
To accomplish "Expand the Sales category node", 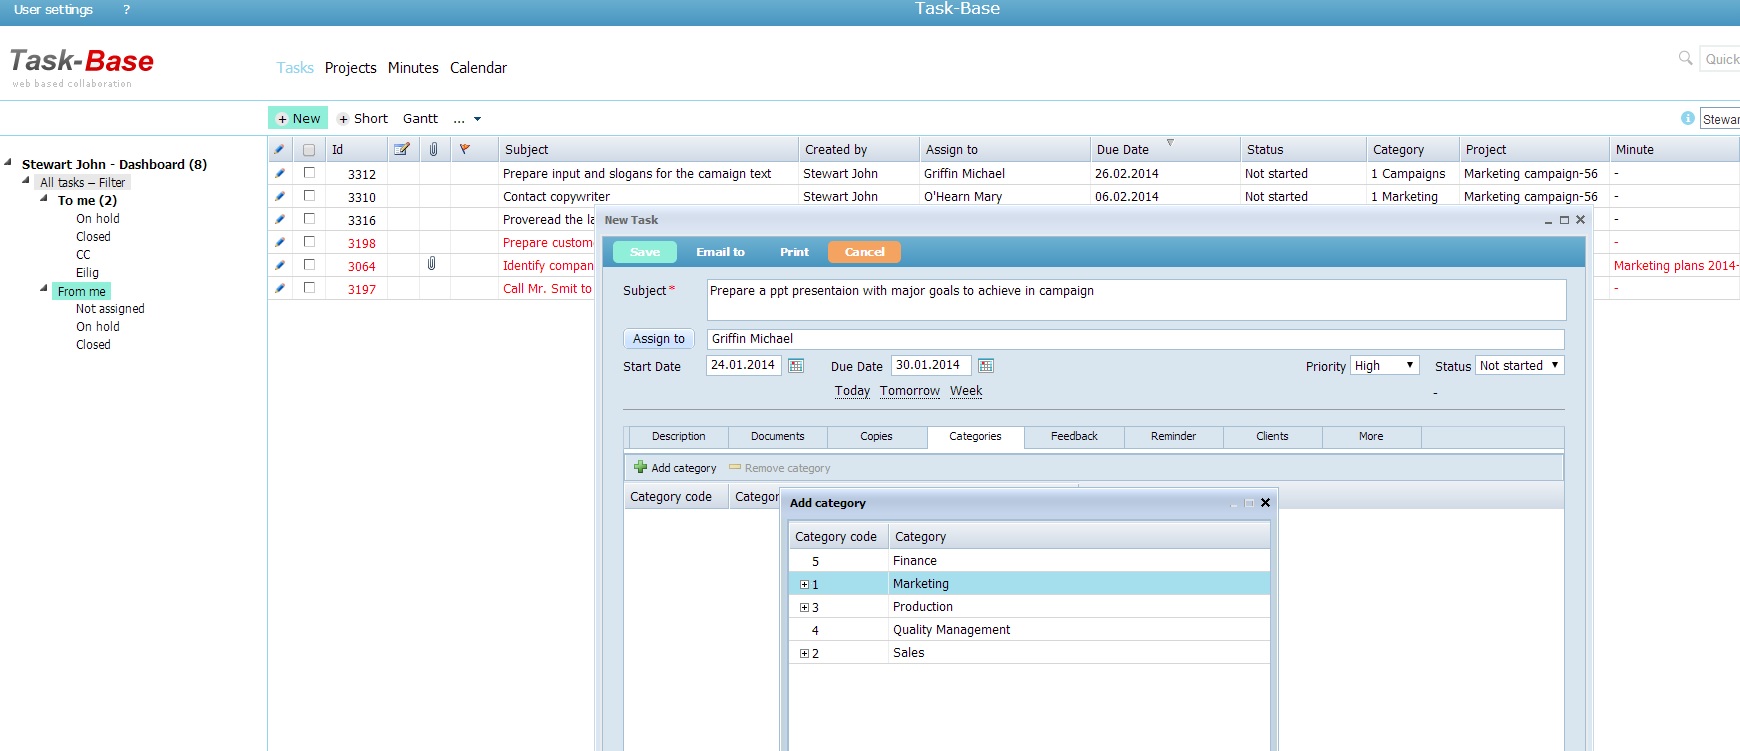I will (804, 654).
